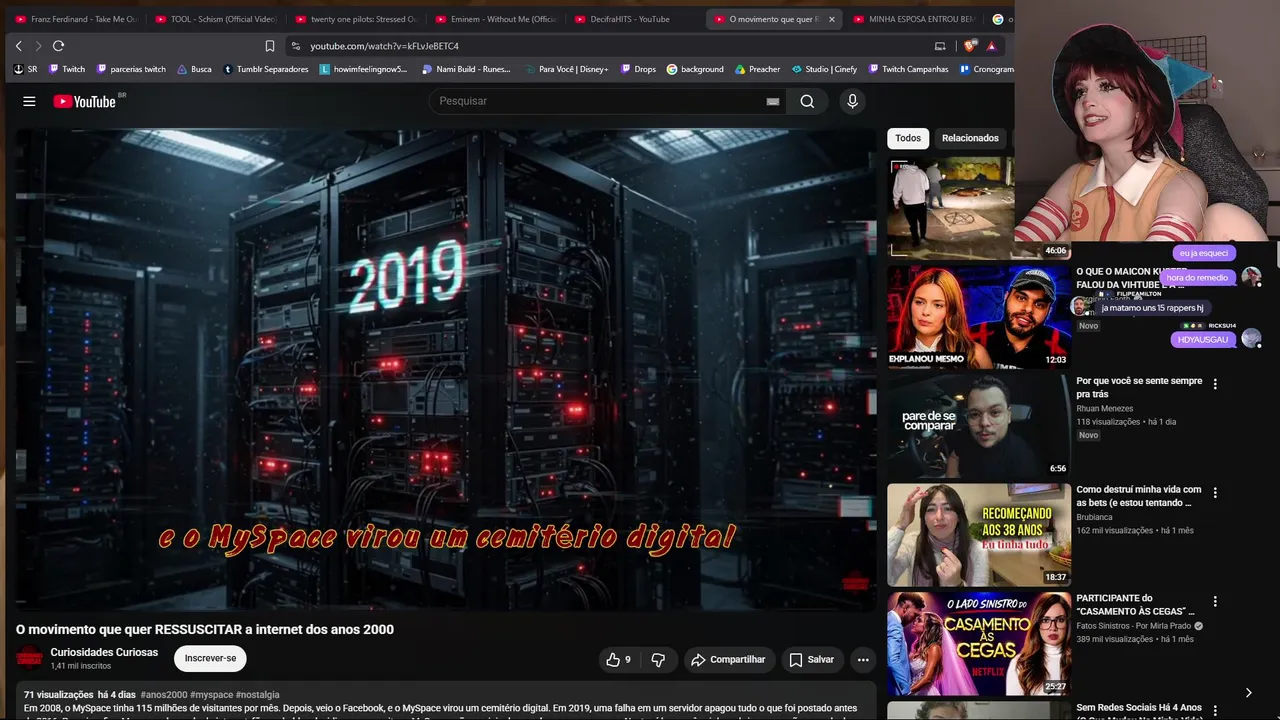Viewport: 1280px width, 720px height.
Task: Open the #myspace hashtag
Action: (211, 695)
